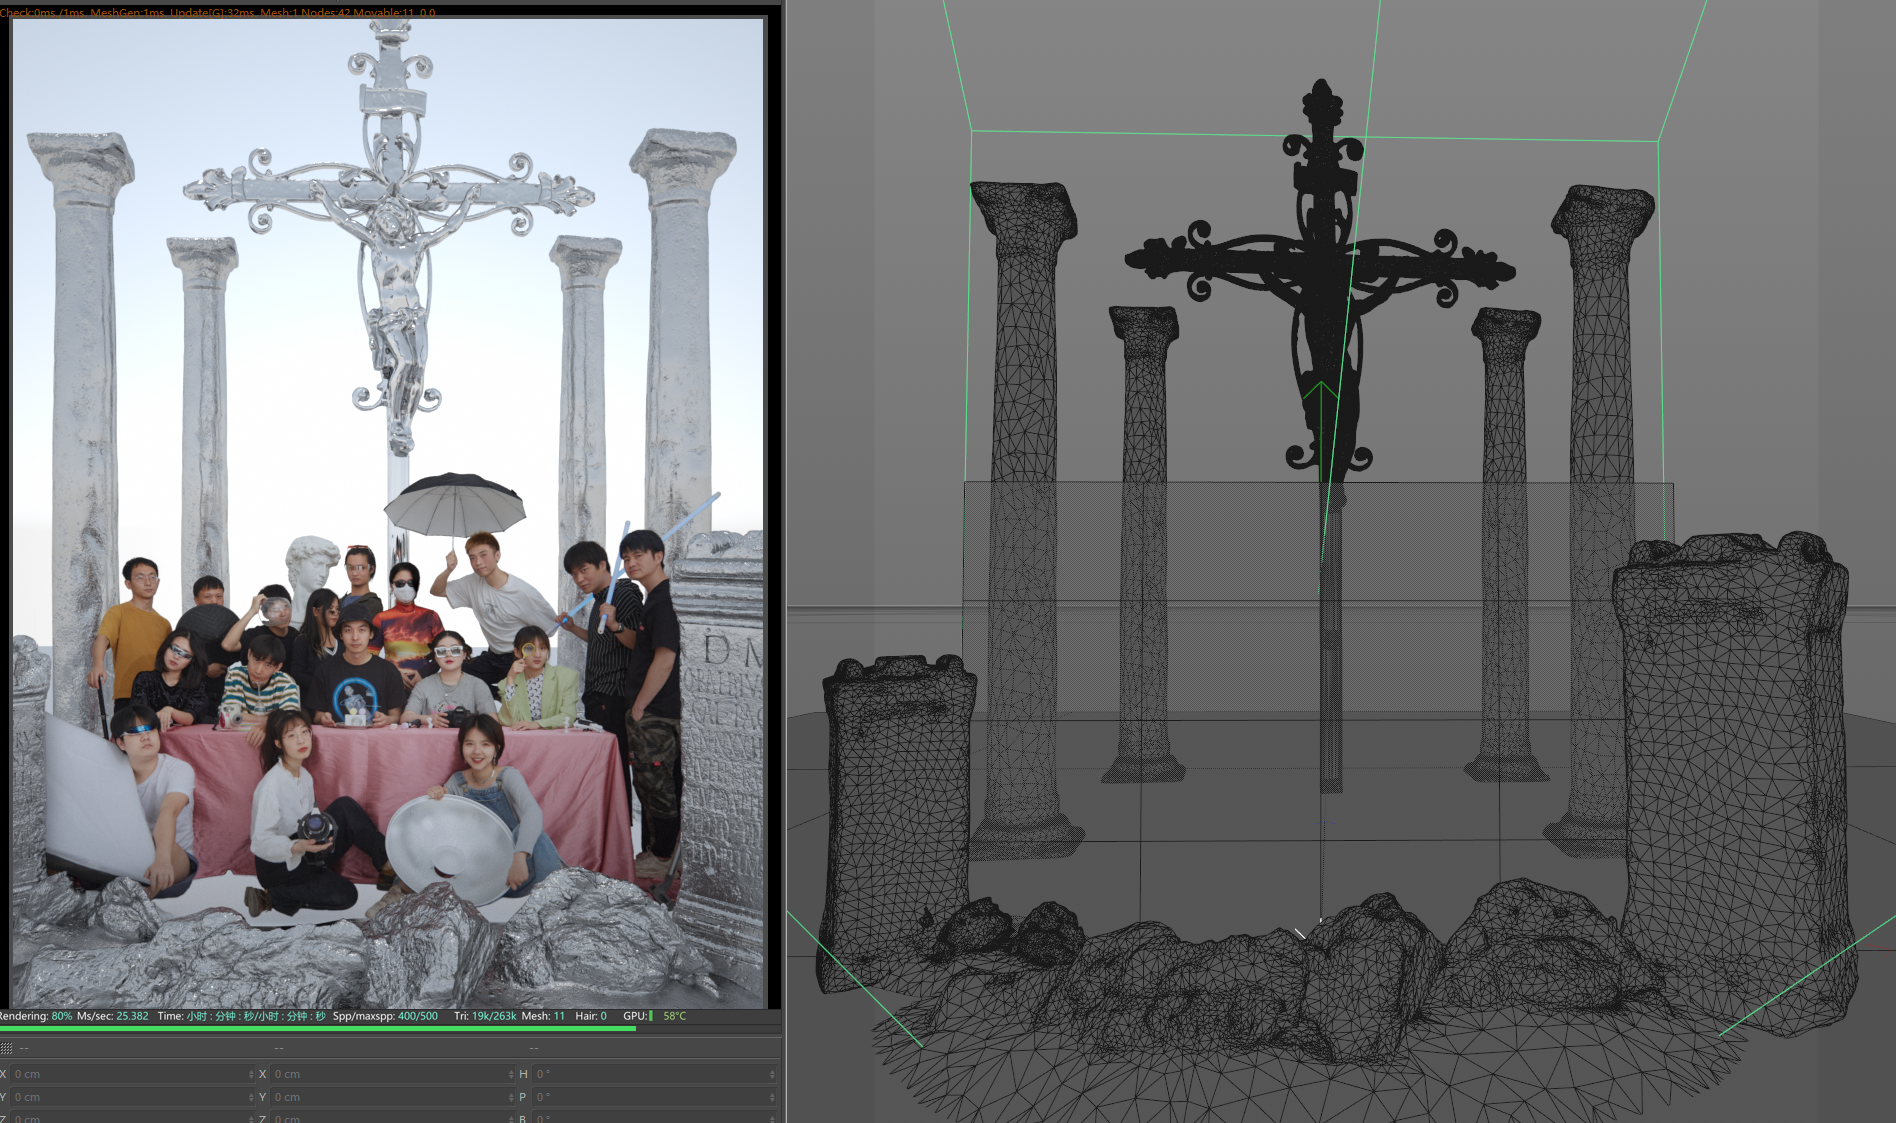The image size is (1896, 1123).
Task: Click the 'Update[G]:32ms' text in the top status line
Action: pos(213,13)
